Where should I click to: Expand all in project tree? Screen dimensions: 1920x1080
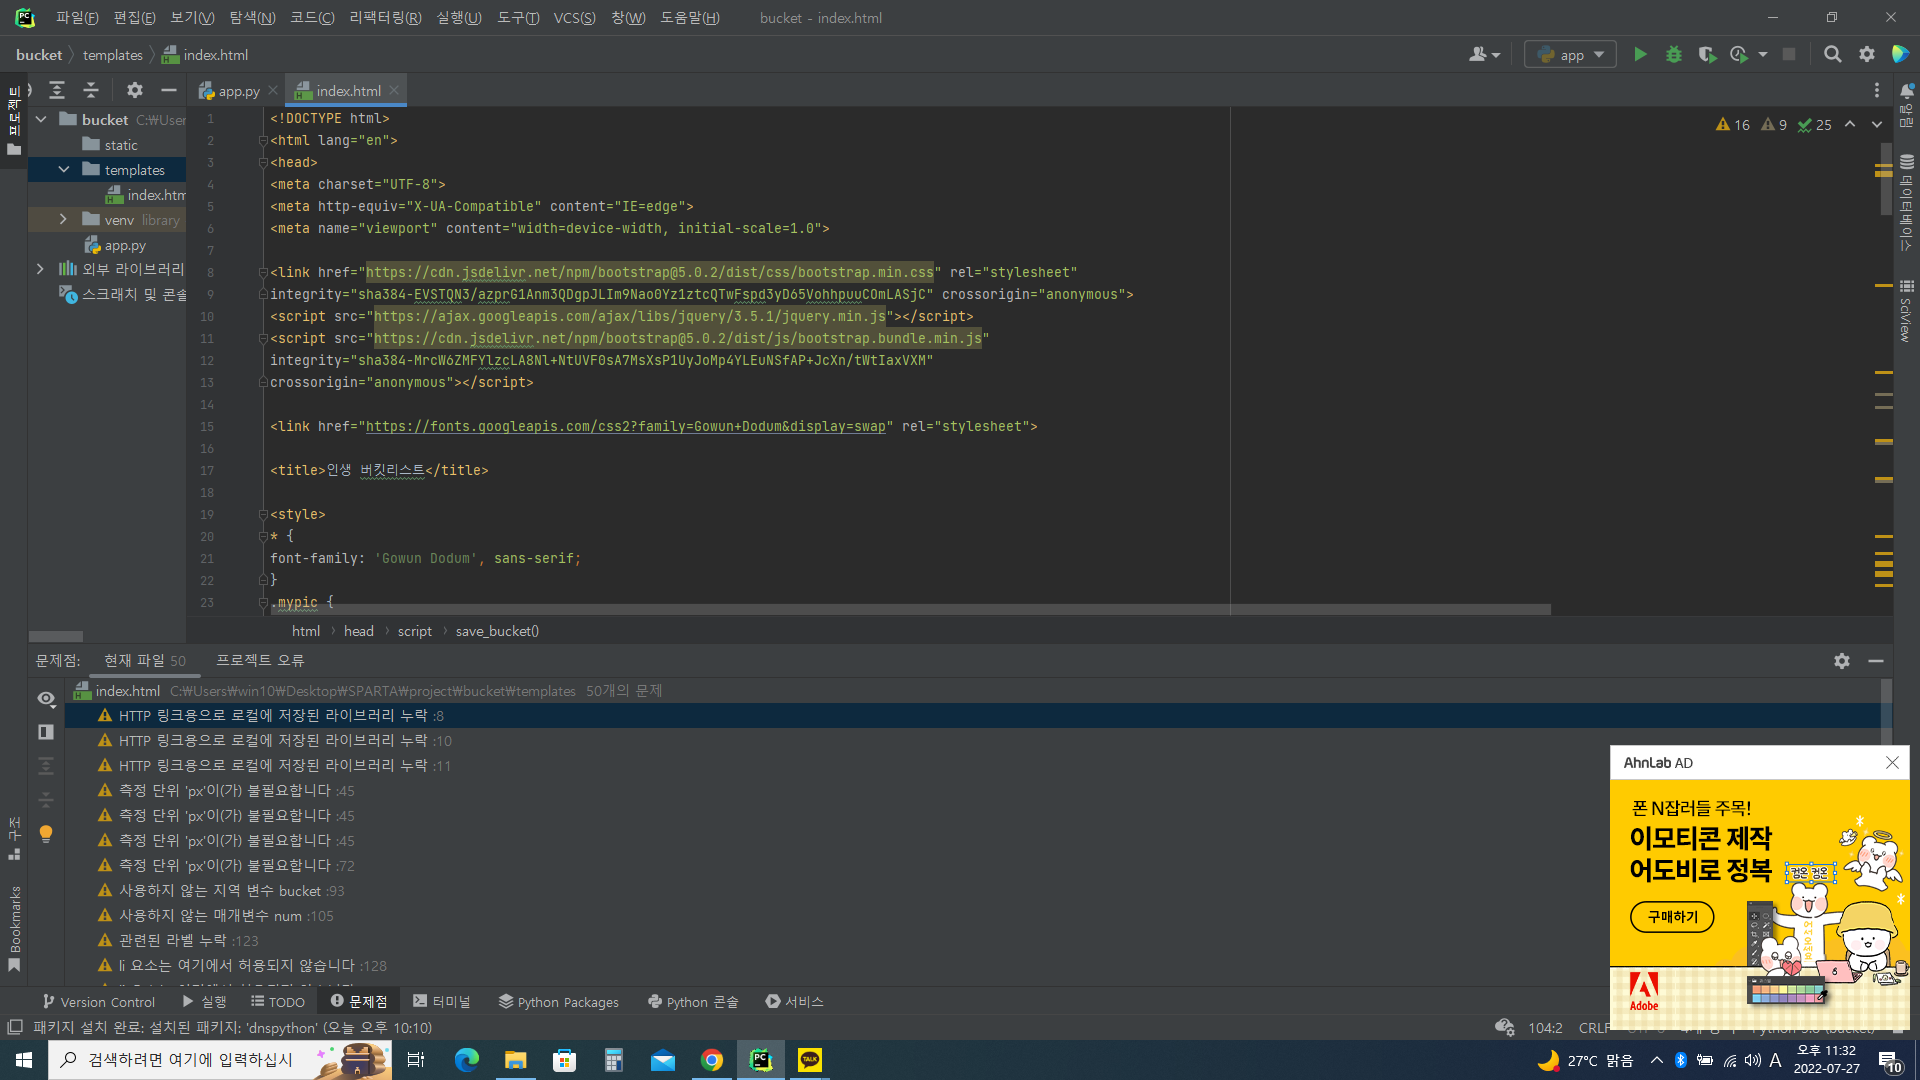[x=57, y=90]
